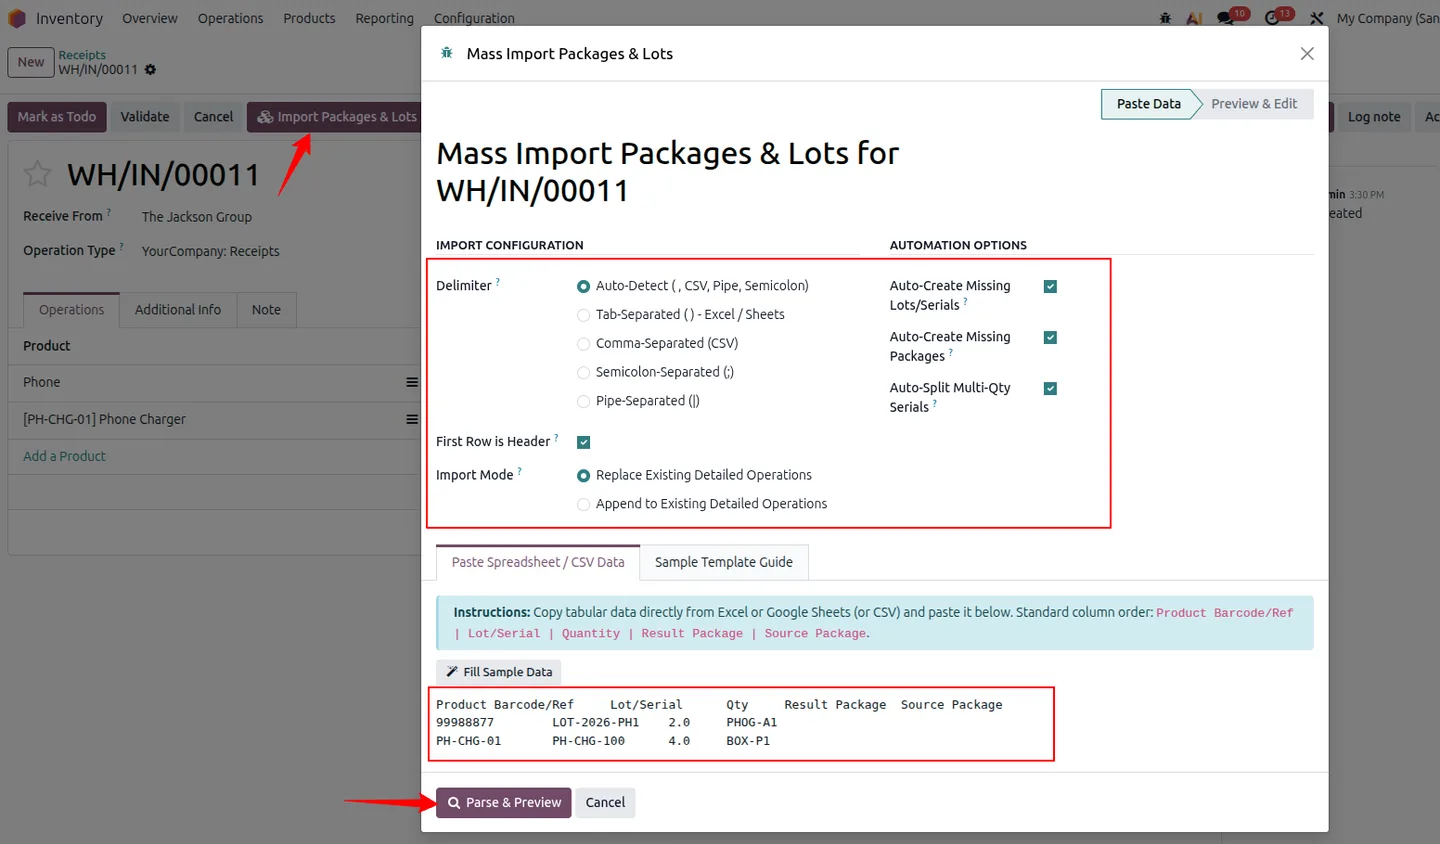Click the New record button
This screenshot has height=844, width=1440.
pyautogui.click(x=31, y=62)
